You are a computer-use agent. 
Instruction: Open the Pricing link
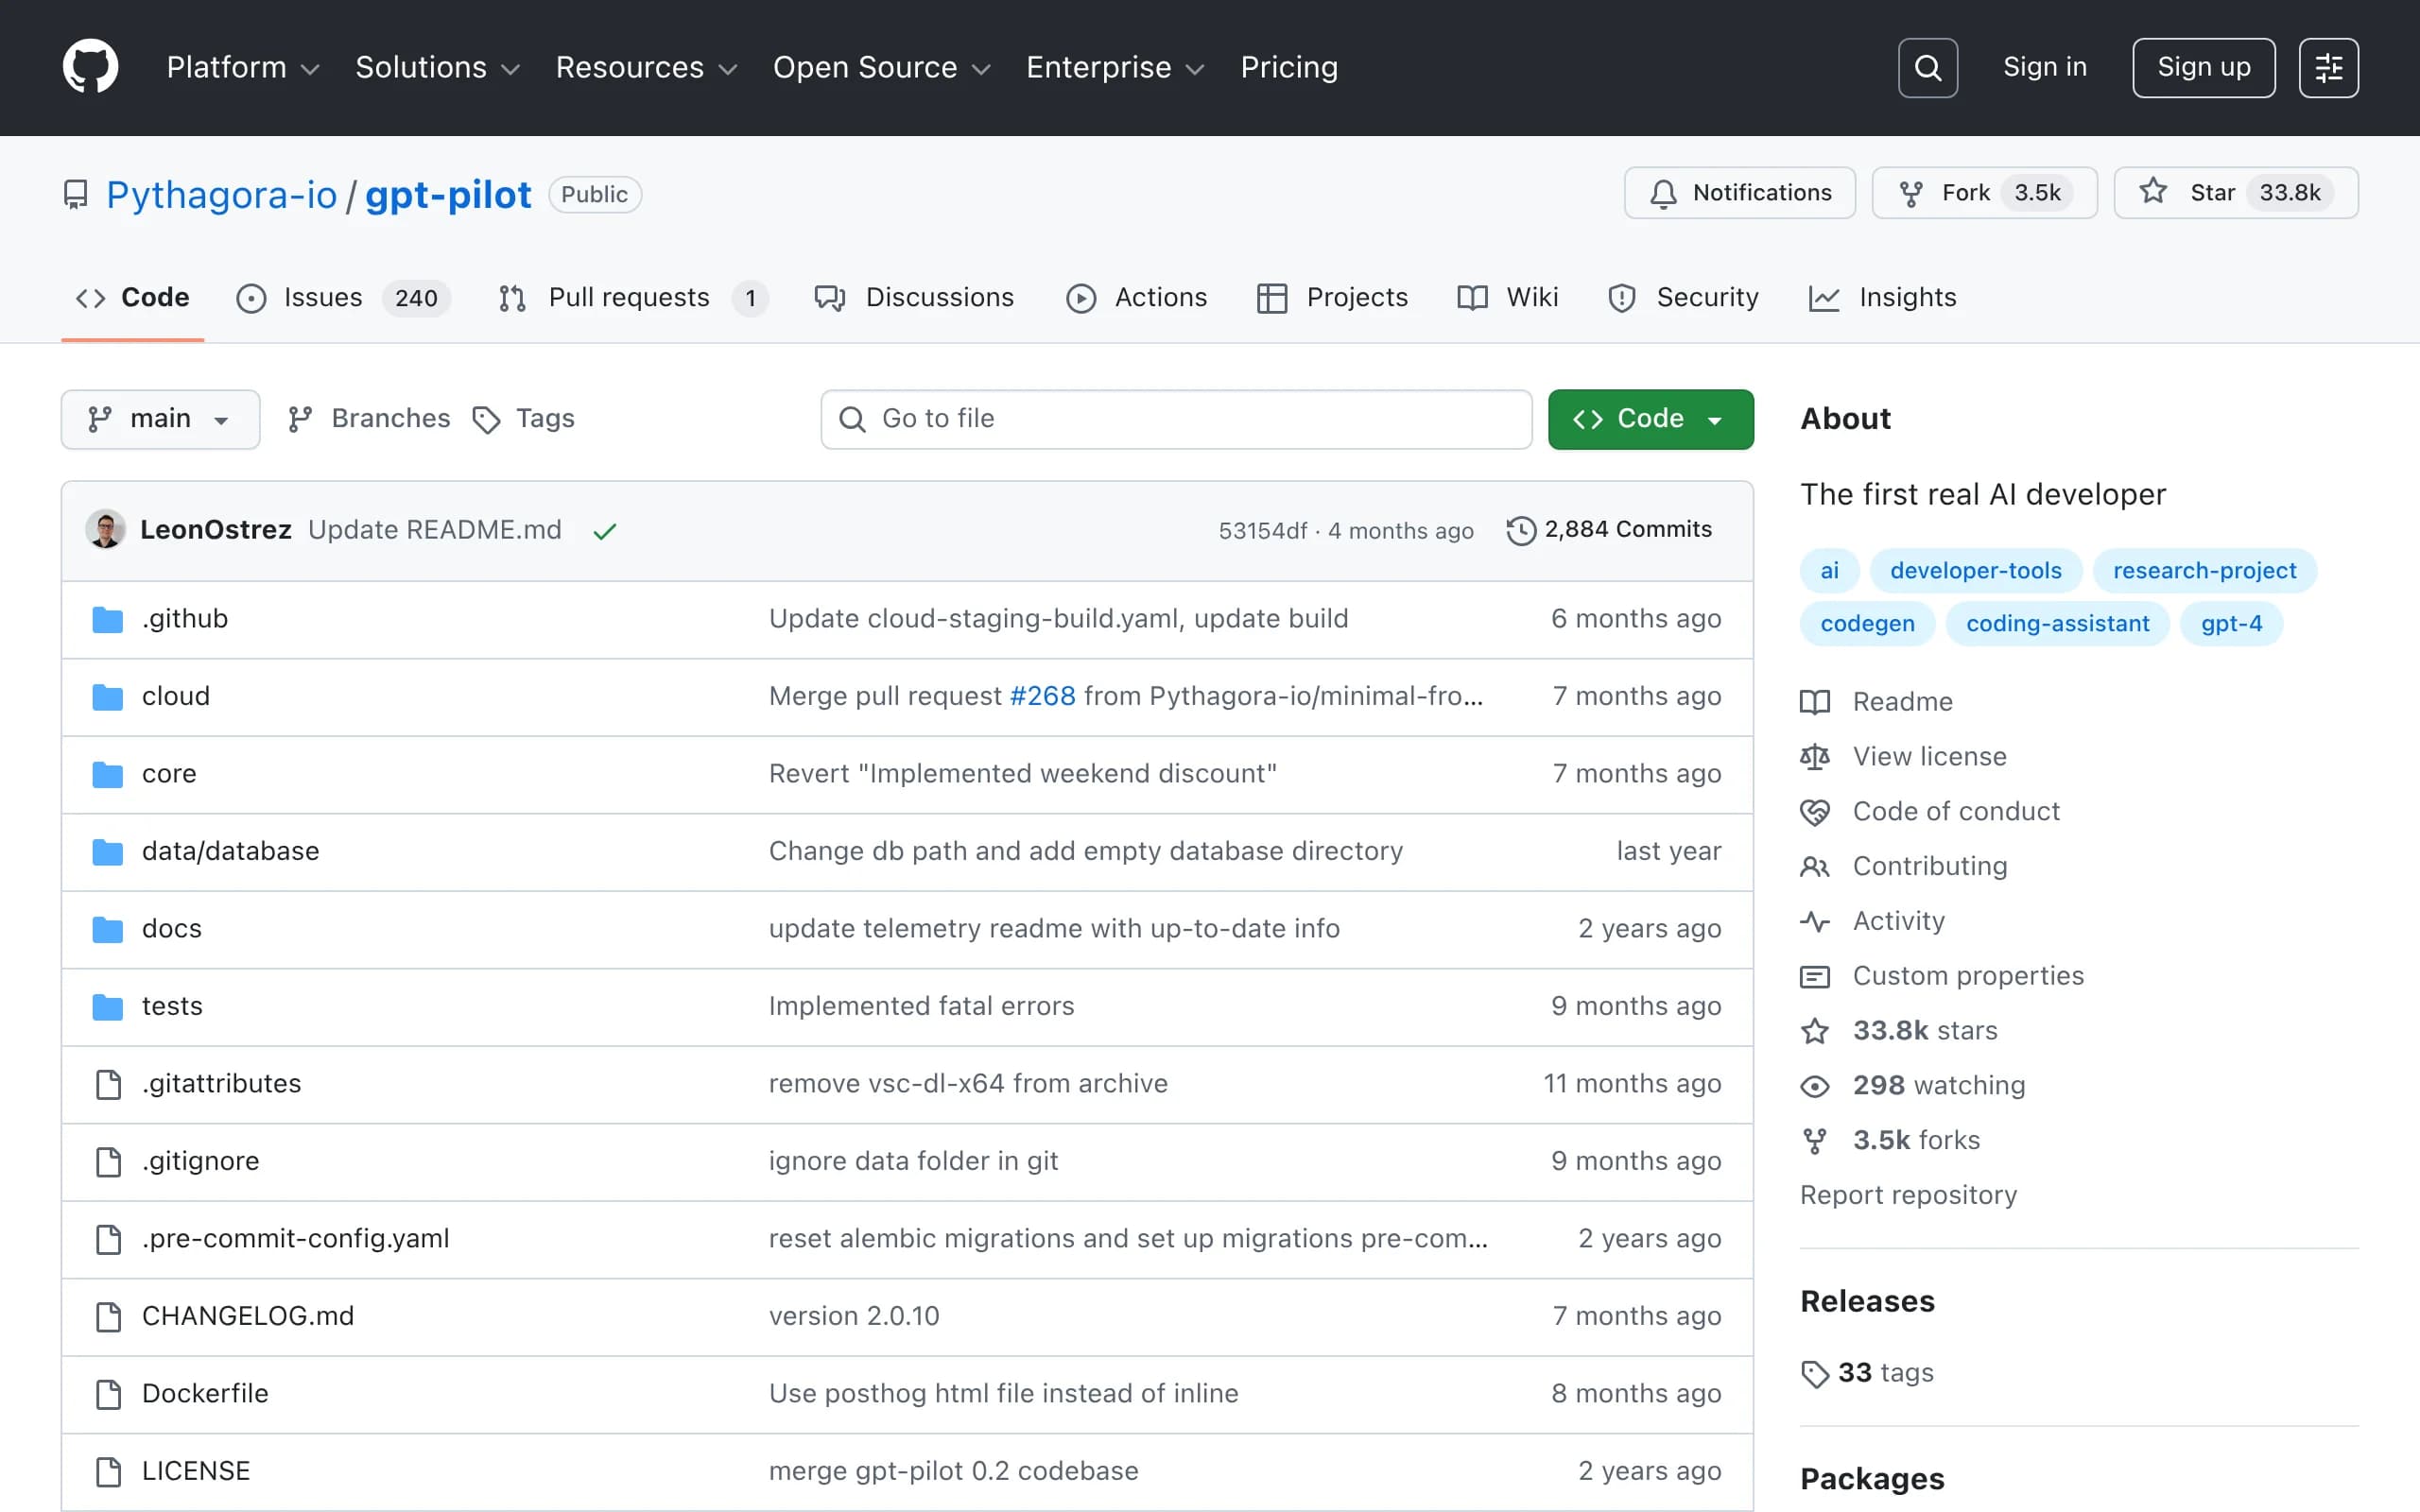tap(1289, 67)
